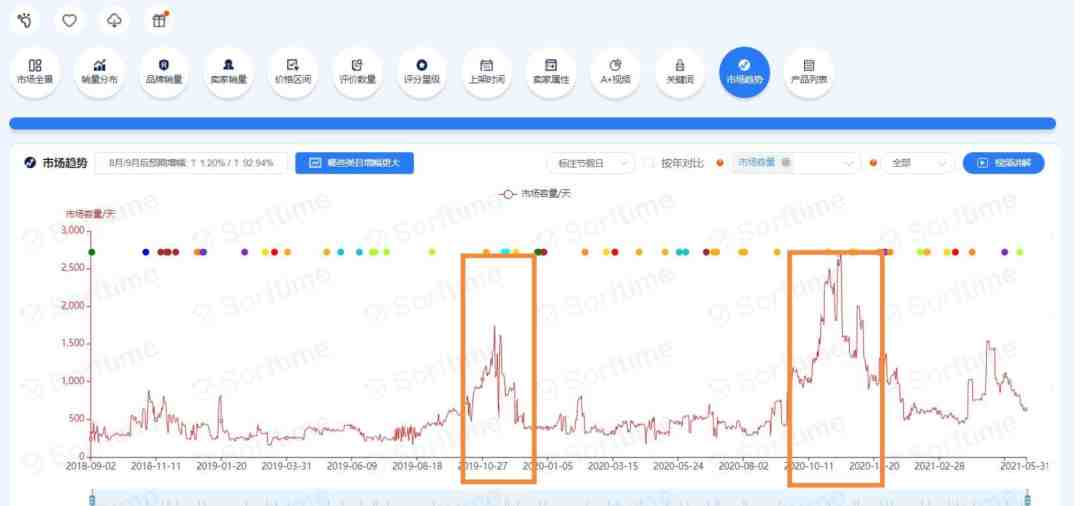Remove the 市场容量 tag with its x
Viewport: 1080px width, 506px height.
[786, 162]
